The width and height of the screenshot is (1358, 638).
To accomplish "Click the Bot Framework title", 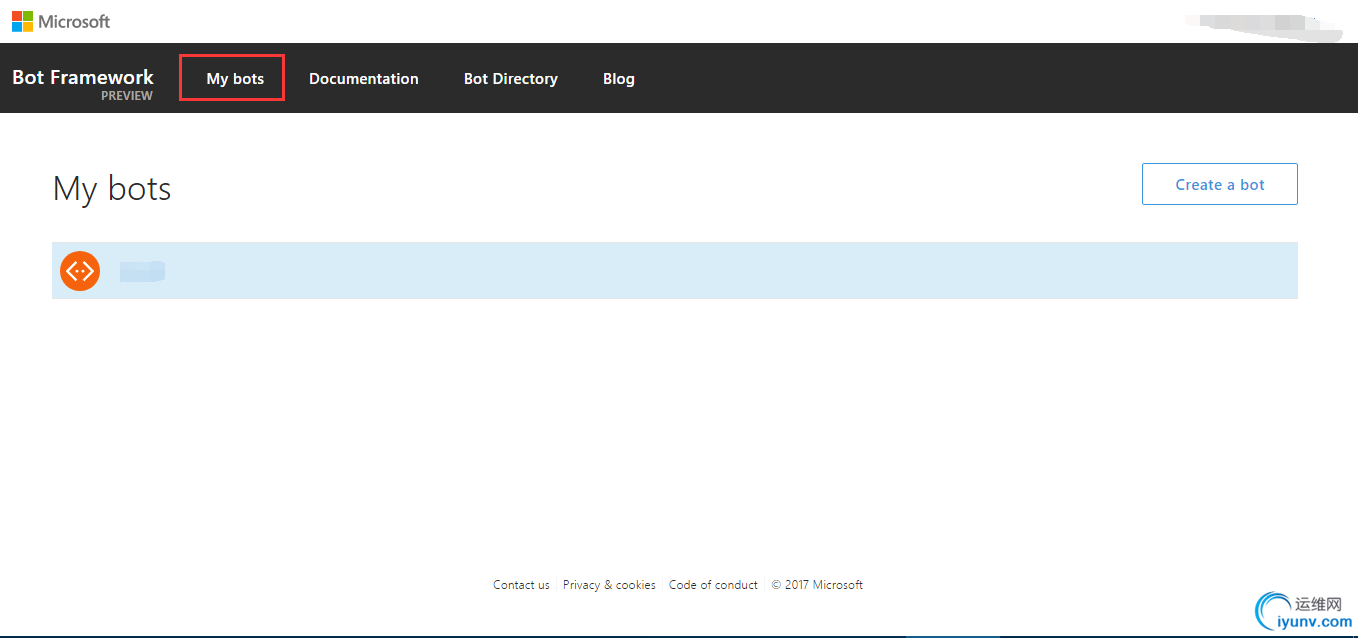I will [x=83, y=77].
